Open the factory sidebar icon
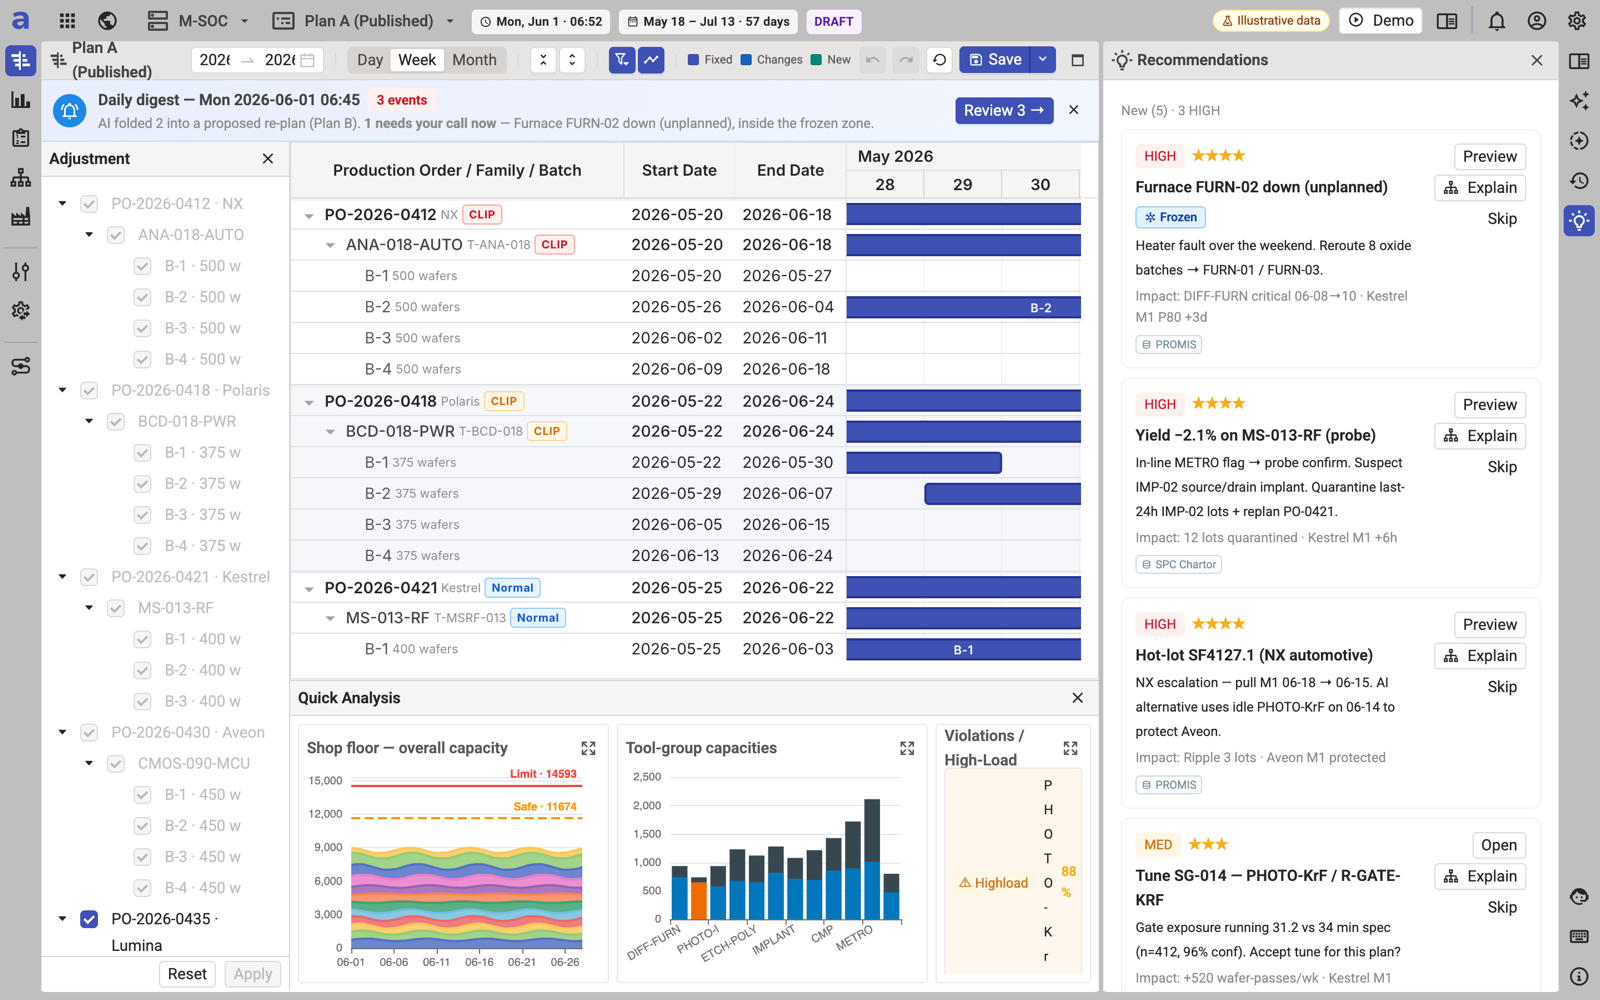Image resolution: width=1600 pixels, height=1000 pixels. [20, 217]
